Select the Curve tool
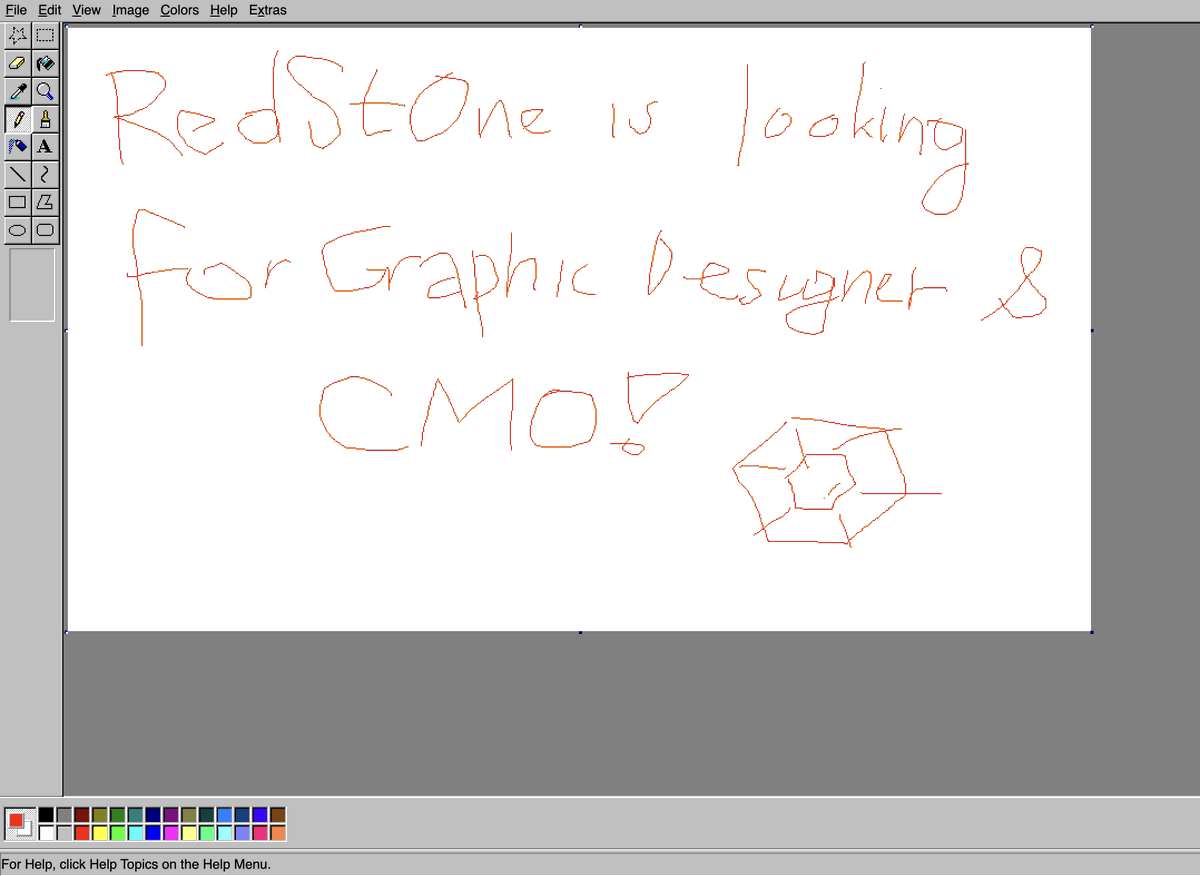Screen dimensions: 1200x876 [45, 174]
